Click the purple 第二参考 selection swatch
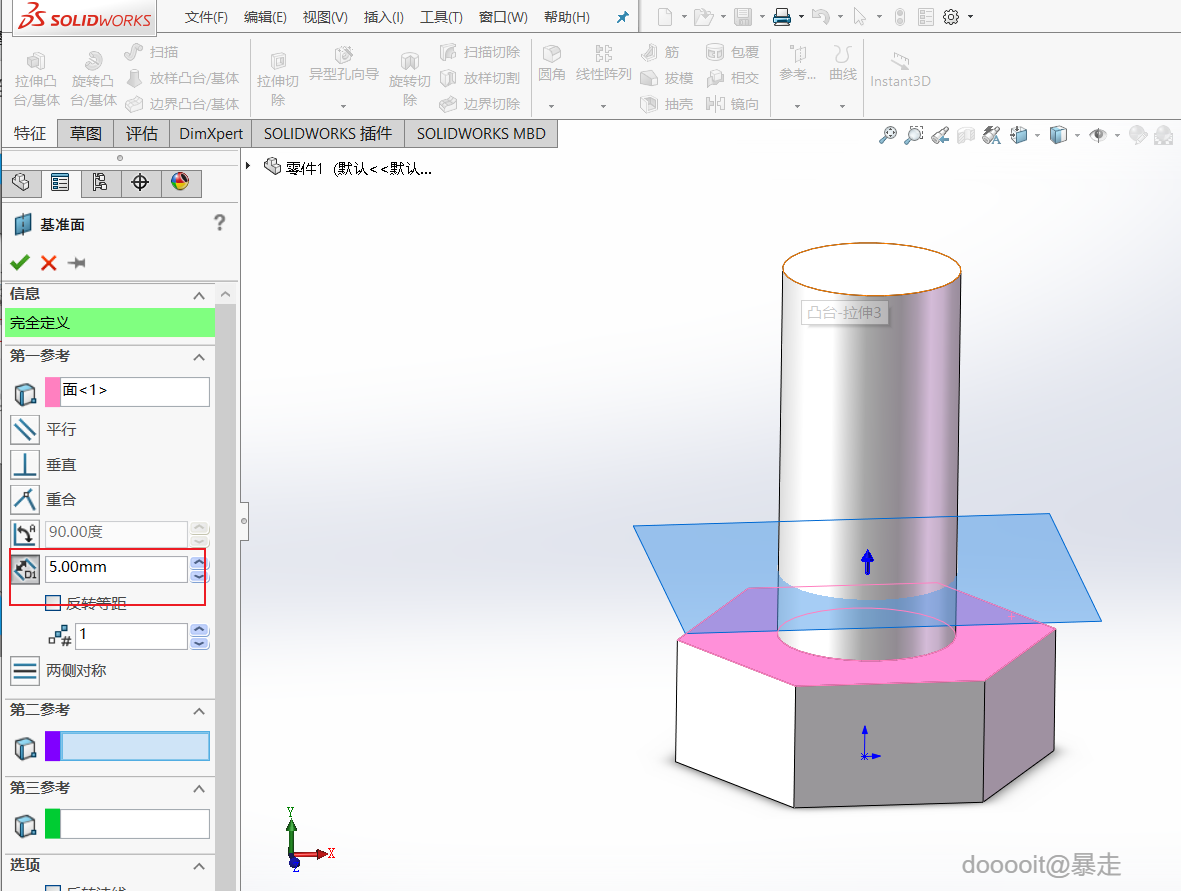The width and height of the screenshot is (1181, 891). pyautogui.click(x=53, y=746)
